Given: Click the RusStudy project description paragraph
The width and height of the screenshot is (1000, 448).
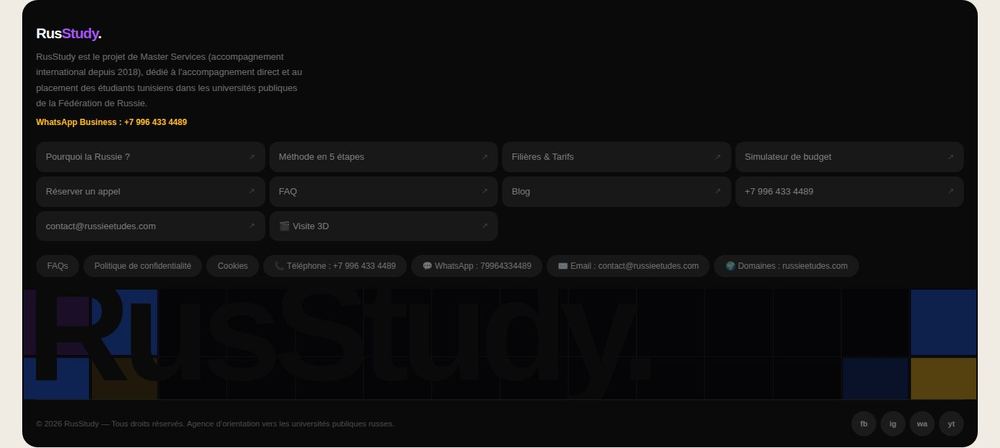Looking at the screenshot, I should (169, 80).
